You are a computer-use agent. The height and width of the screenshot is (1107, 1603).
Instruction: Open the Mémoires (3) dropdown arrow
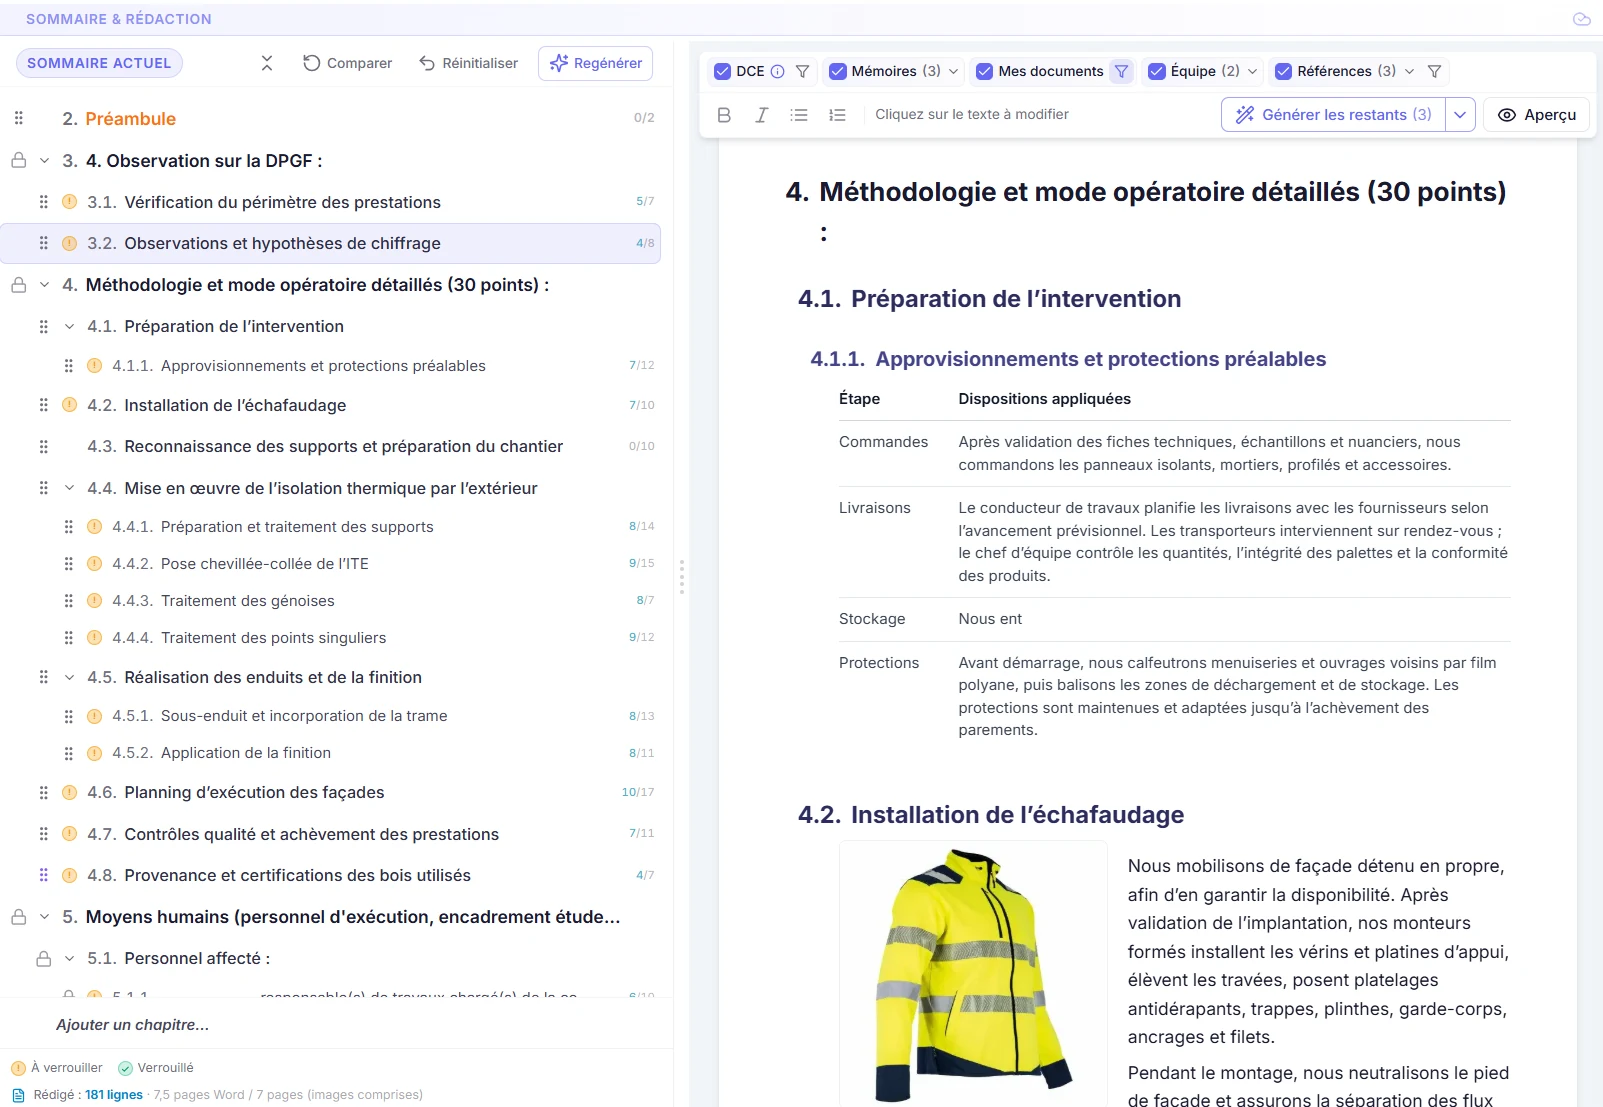[953, 71]
